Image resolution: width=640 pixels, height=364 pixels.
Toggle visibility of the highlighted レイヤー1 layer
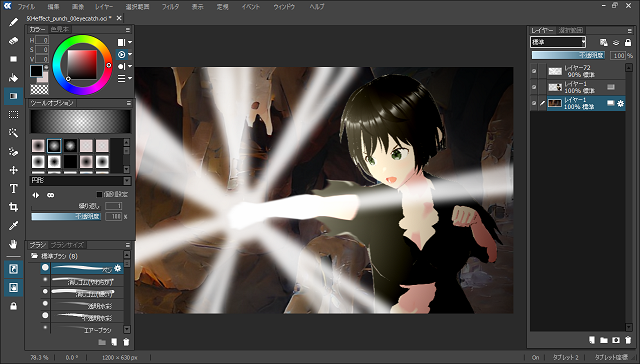click(534, 103)
